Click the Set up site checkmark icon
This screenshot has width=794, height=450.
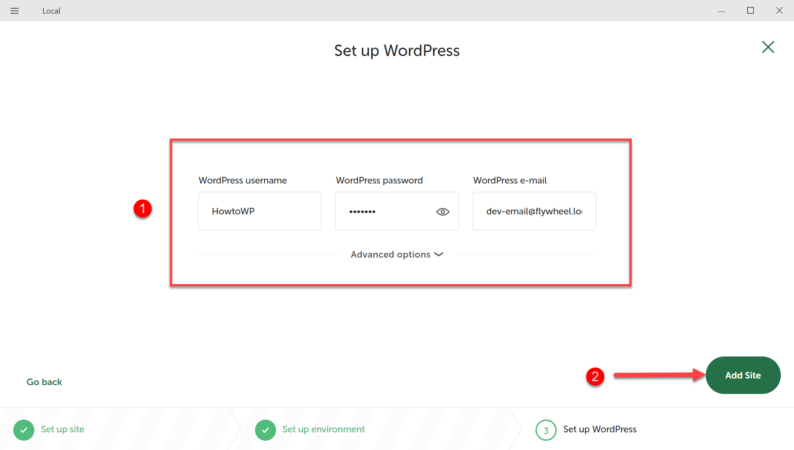coord(24,430)
